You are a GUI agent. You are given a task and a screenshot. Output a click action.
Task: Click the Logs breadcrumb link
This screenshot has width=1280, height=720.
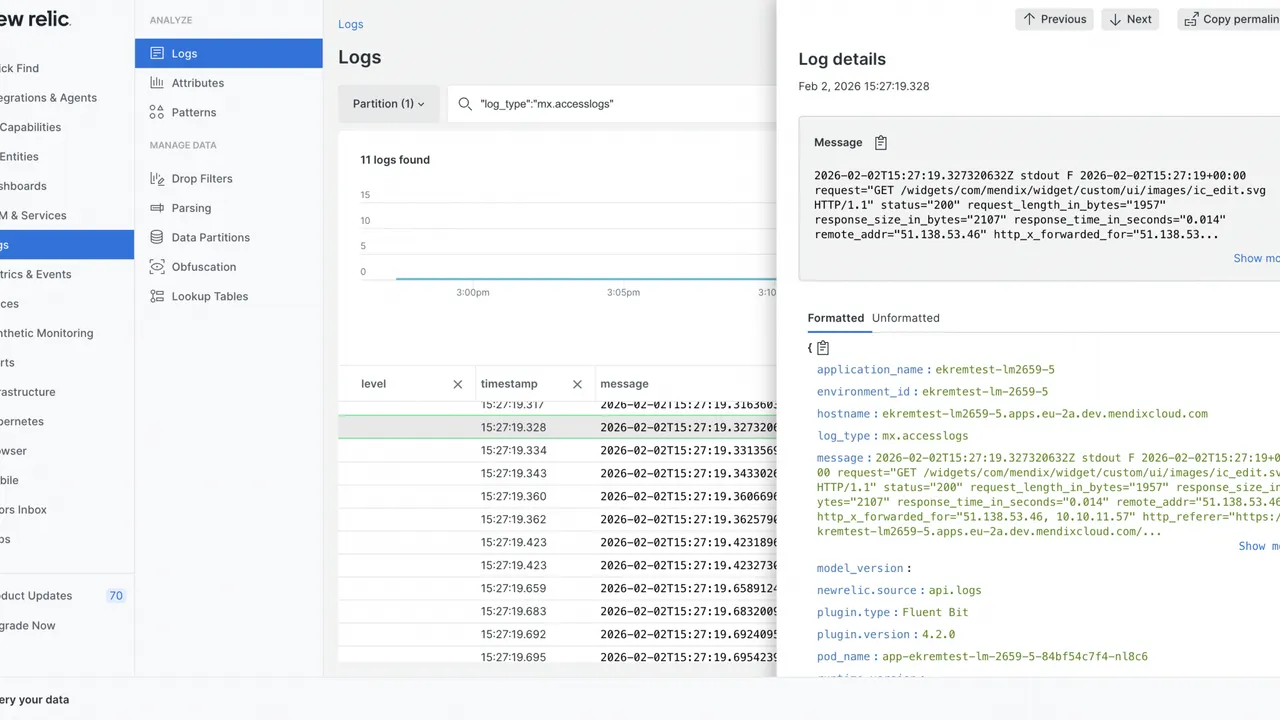click(351, 24)
